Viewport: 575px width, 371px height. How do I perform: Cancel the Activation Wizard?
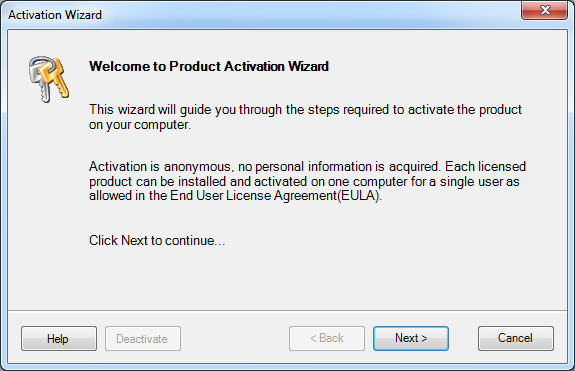click(516, 338)
